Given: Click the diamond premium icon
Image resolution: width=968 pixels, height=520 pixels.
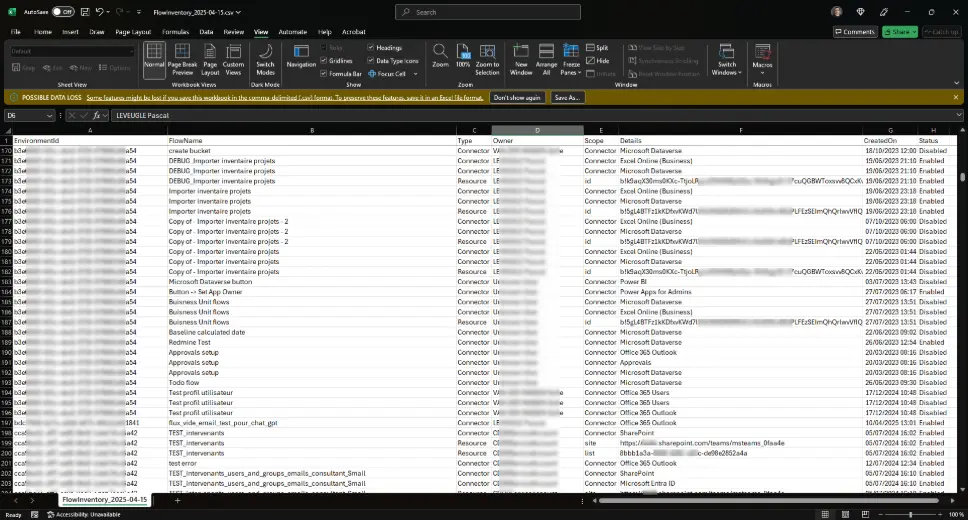Looking at the screenshot, I should click(x=861, y=12).
